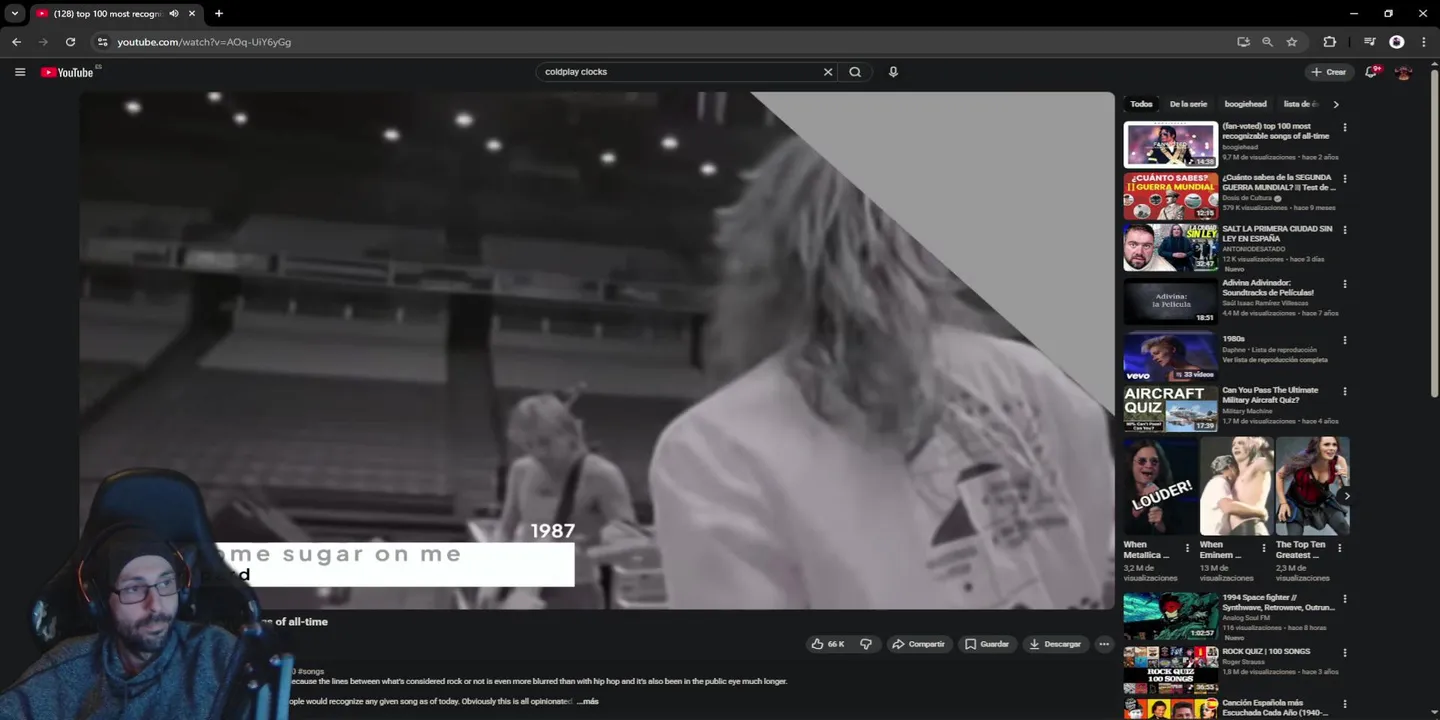Select the De la serie chip
1440x720 pixels.
point(1188,104)
